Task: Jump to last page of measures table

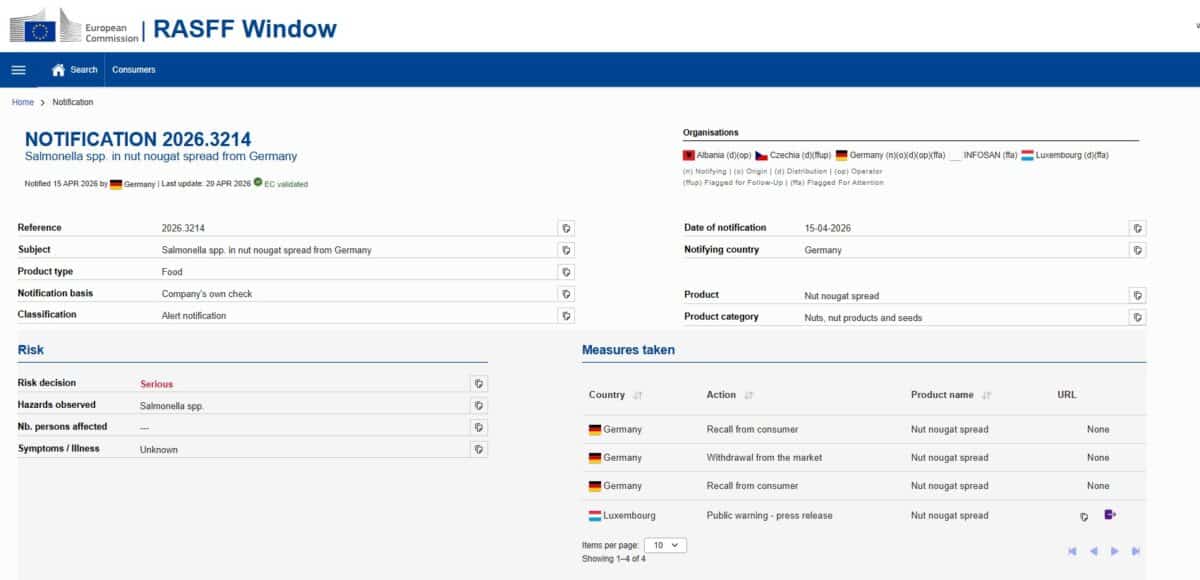Action: tap(1136, 551)
